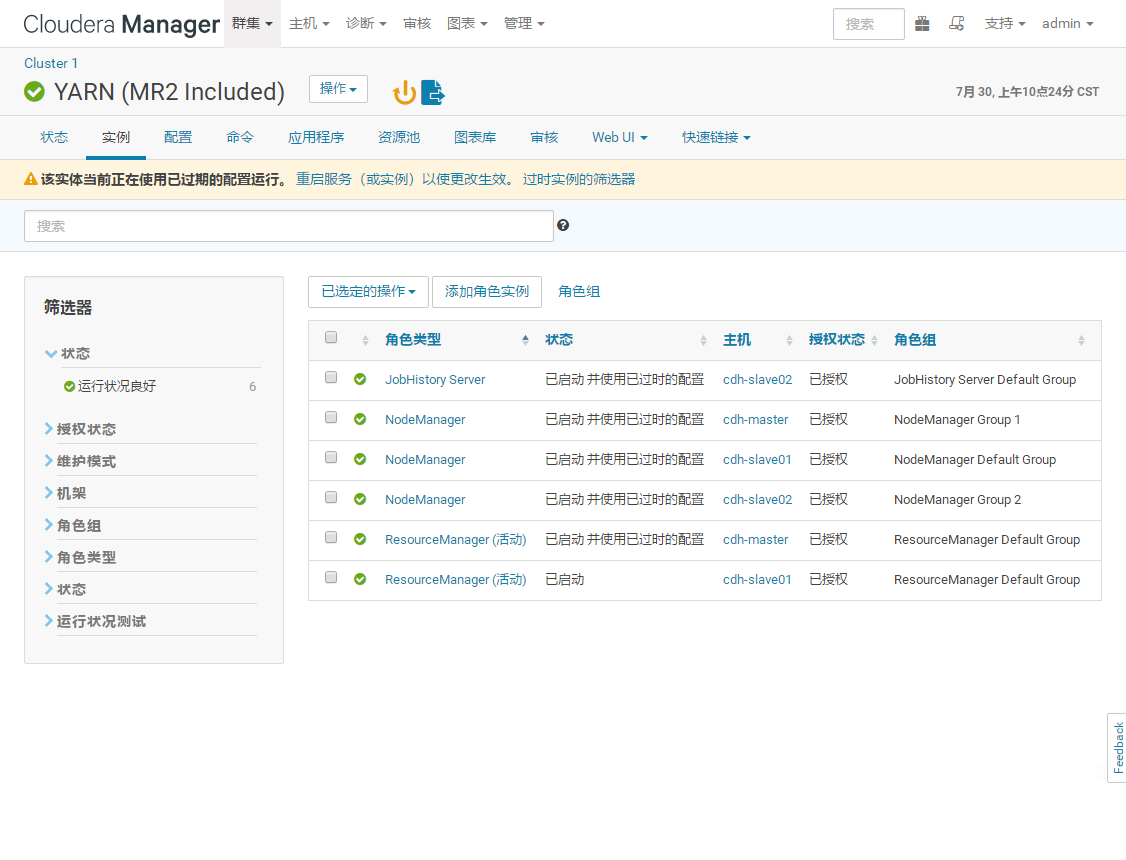Check the NodeManager Group 2 row checkbox
The height and width of the screenshot is (860, 1126).
[331, 497]
